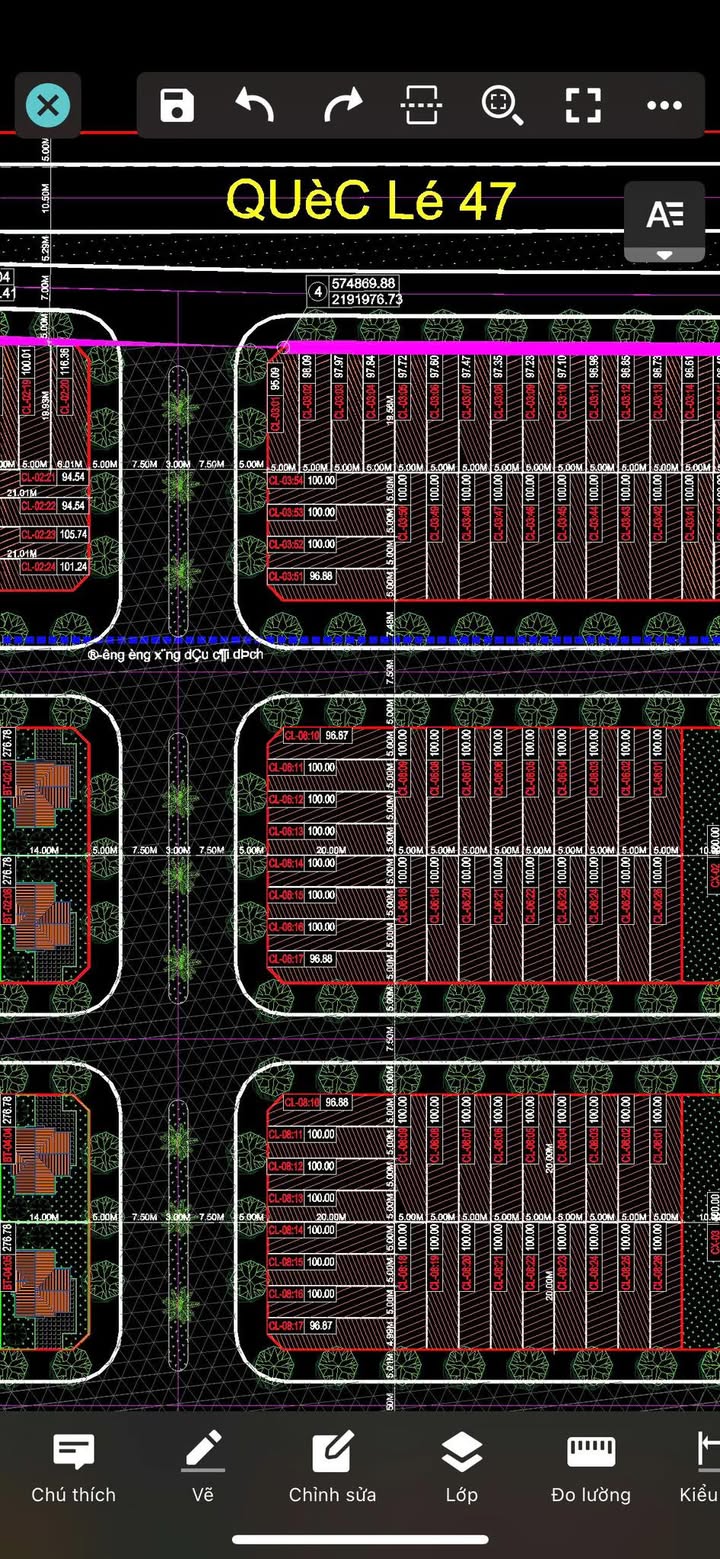Enter fullscreen view mode
The image size is (720, 1559).
583,105
